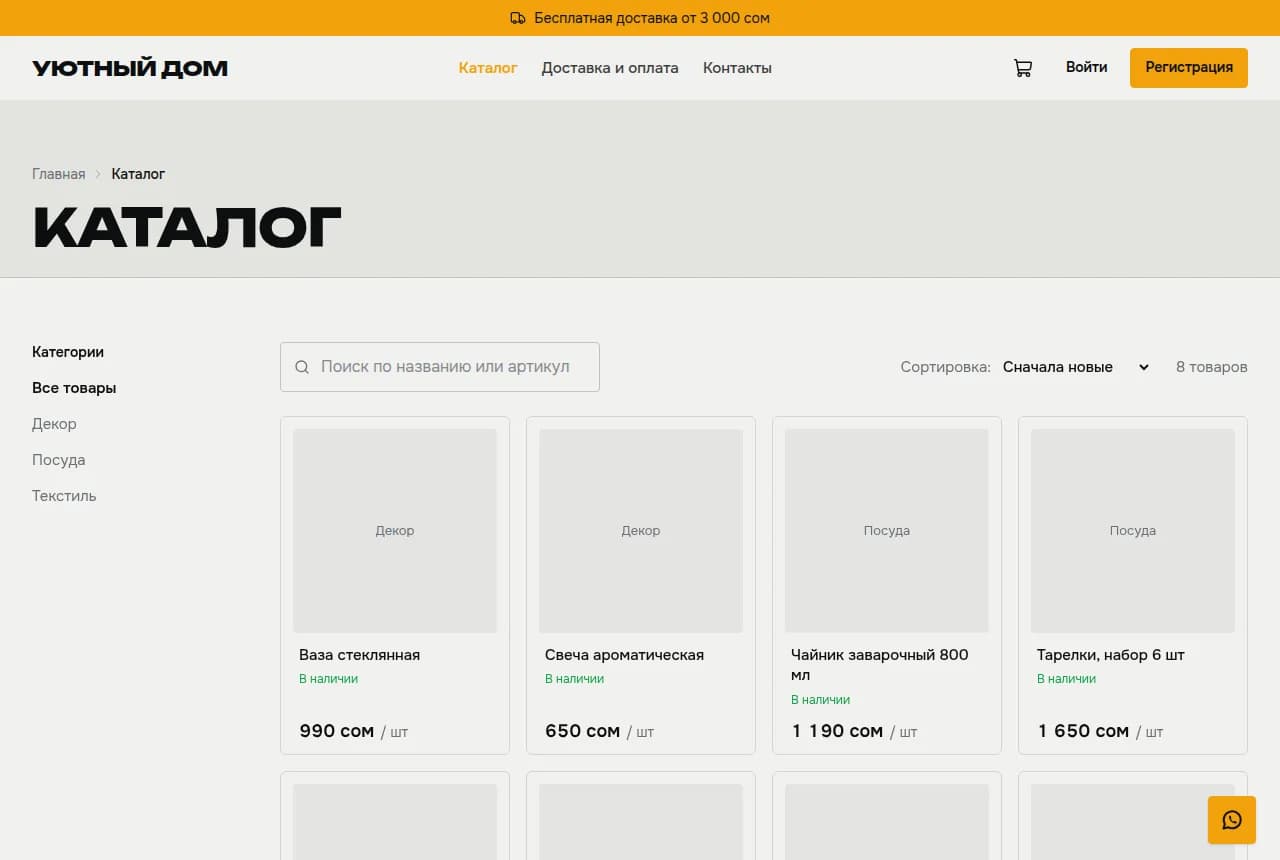The width and height of the screenshot is (1280, 860).
Task: Click the 990 сом price
Action: pyautogui.click(x=336, y=731)
